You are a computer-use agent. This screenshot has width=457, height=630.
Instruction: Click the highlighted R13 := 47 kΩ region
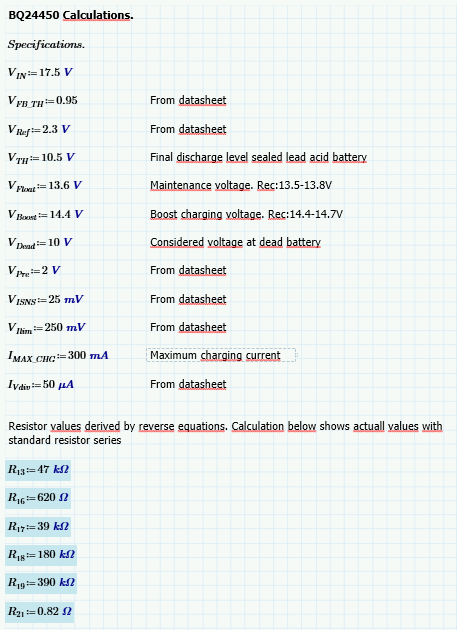[x=38, y=470]
